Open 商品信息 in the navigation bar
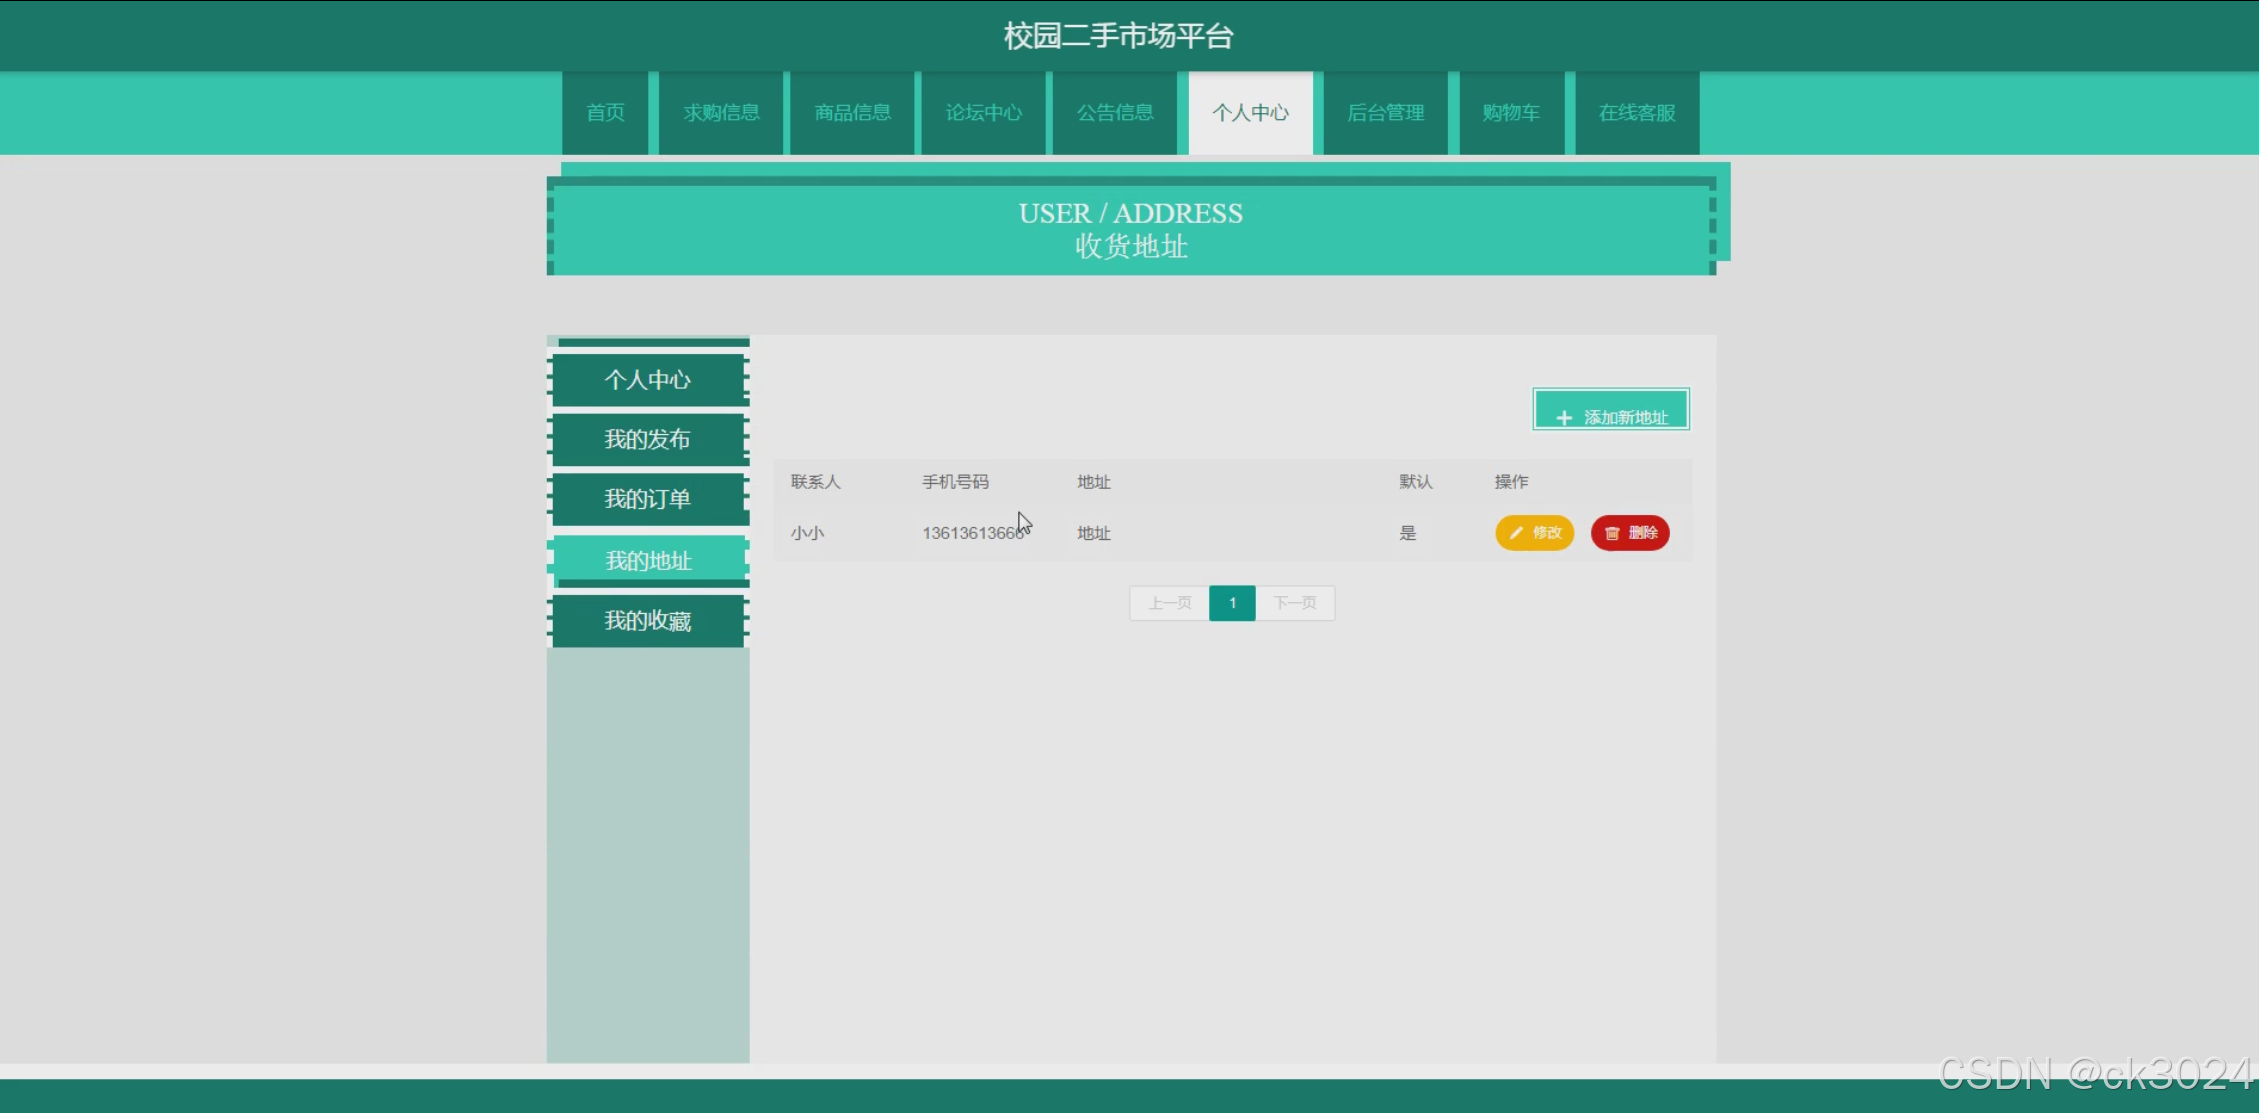This screenshot has width=2259, height=1113. (852, 113)
